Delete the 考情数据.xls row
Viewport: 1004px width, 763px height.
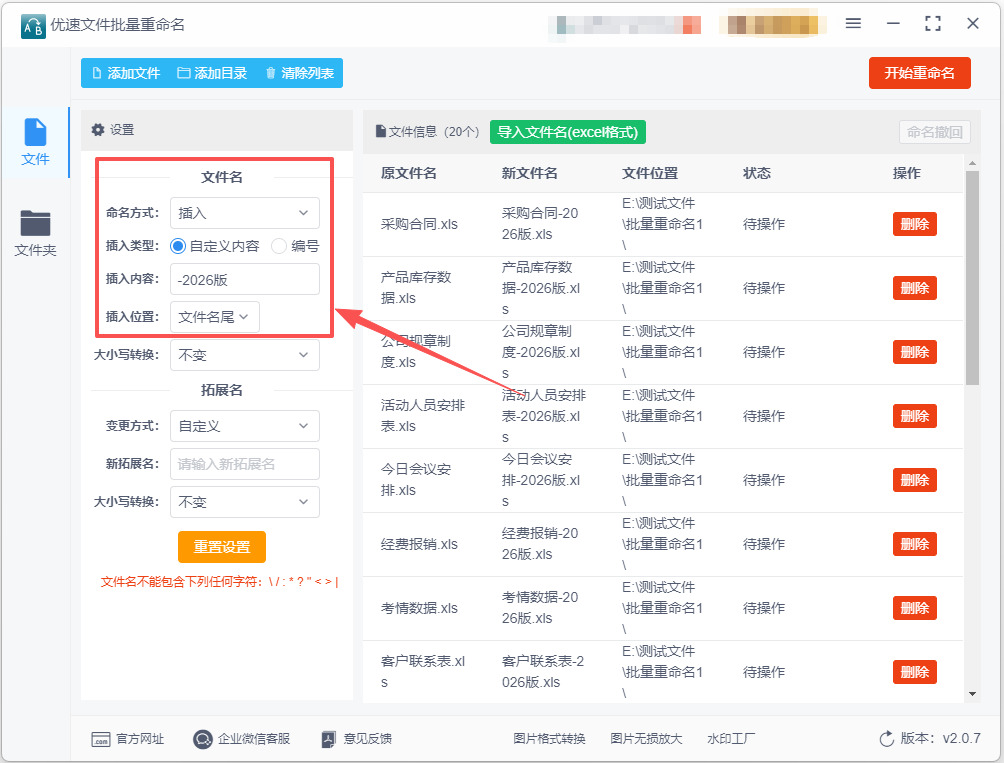point(914,608)
